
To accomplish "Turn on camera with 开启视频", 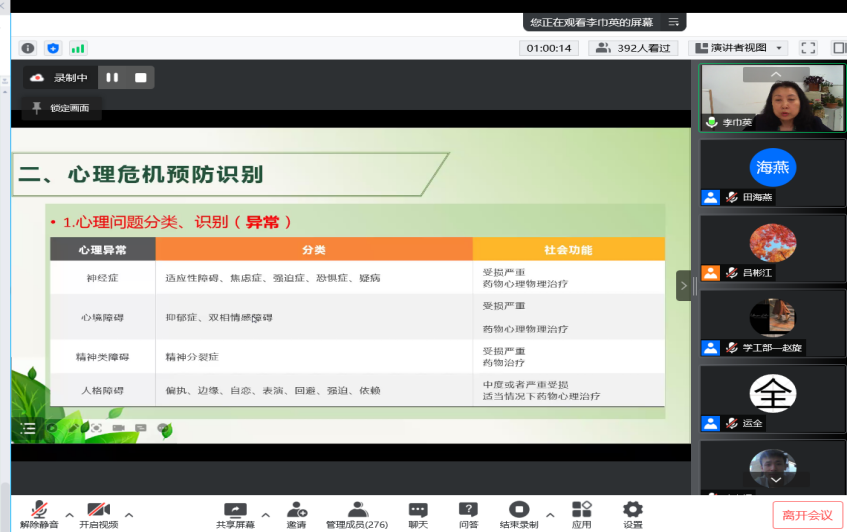I will pyautogui.click(x=98, y=515).
